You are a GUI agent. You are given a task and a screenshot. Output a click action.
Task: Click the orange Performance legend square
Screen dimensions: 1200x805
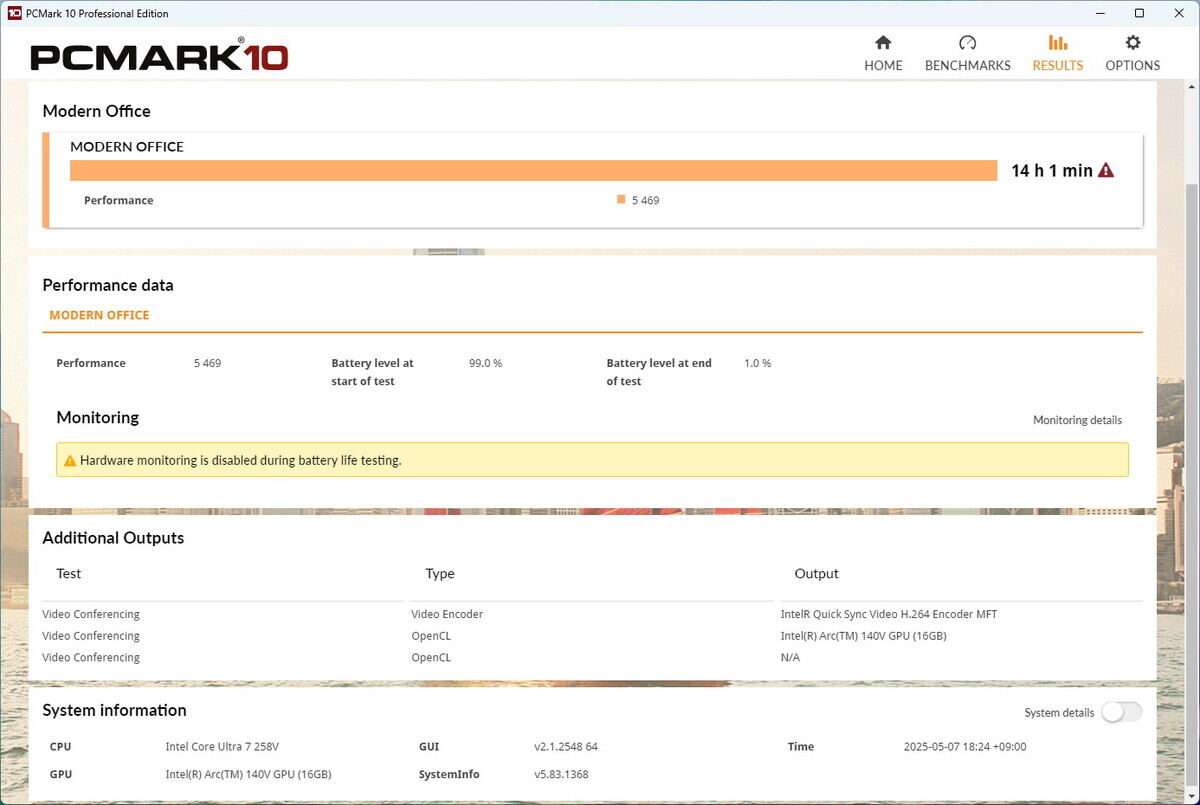point(621,199)
